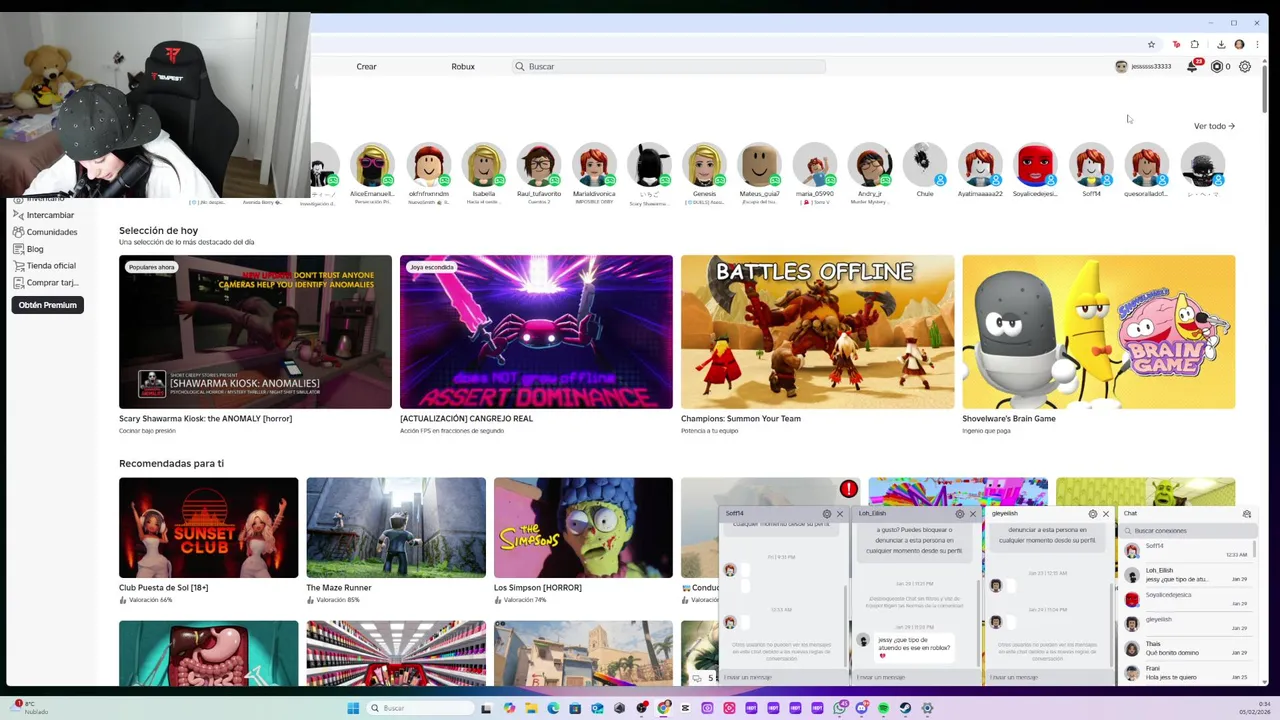Open the Robux tab
Screen dimensions: 1280x720
pos(463,66)
